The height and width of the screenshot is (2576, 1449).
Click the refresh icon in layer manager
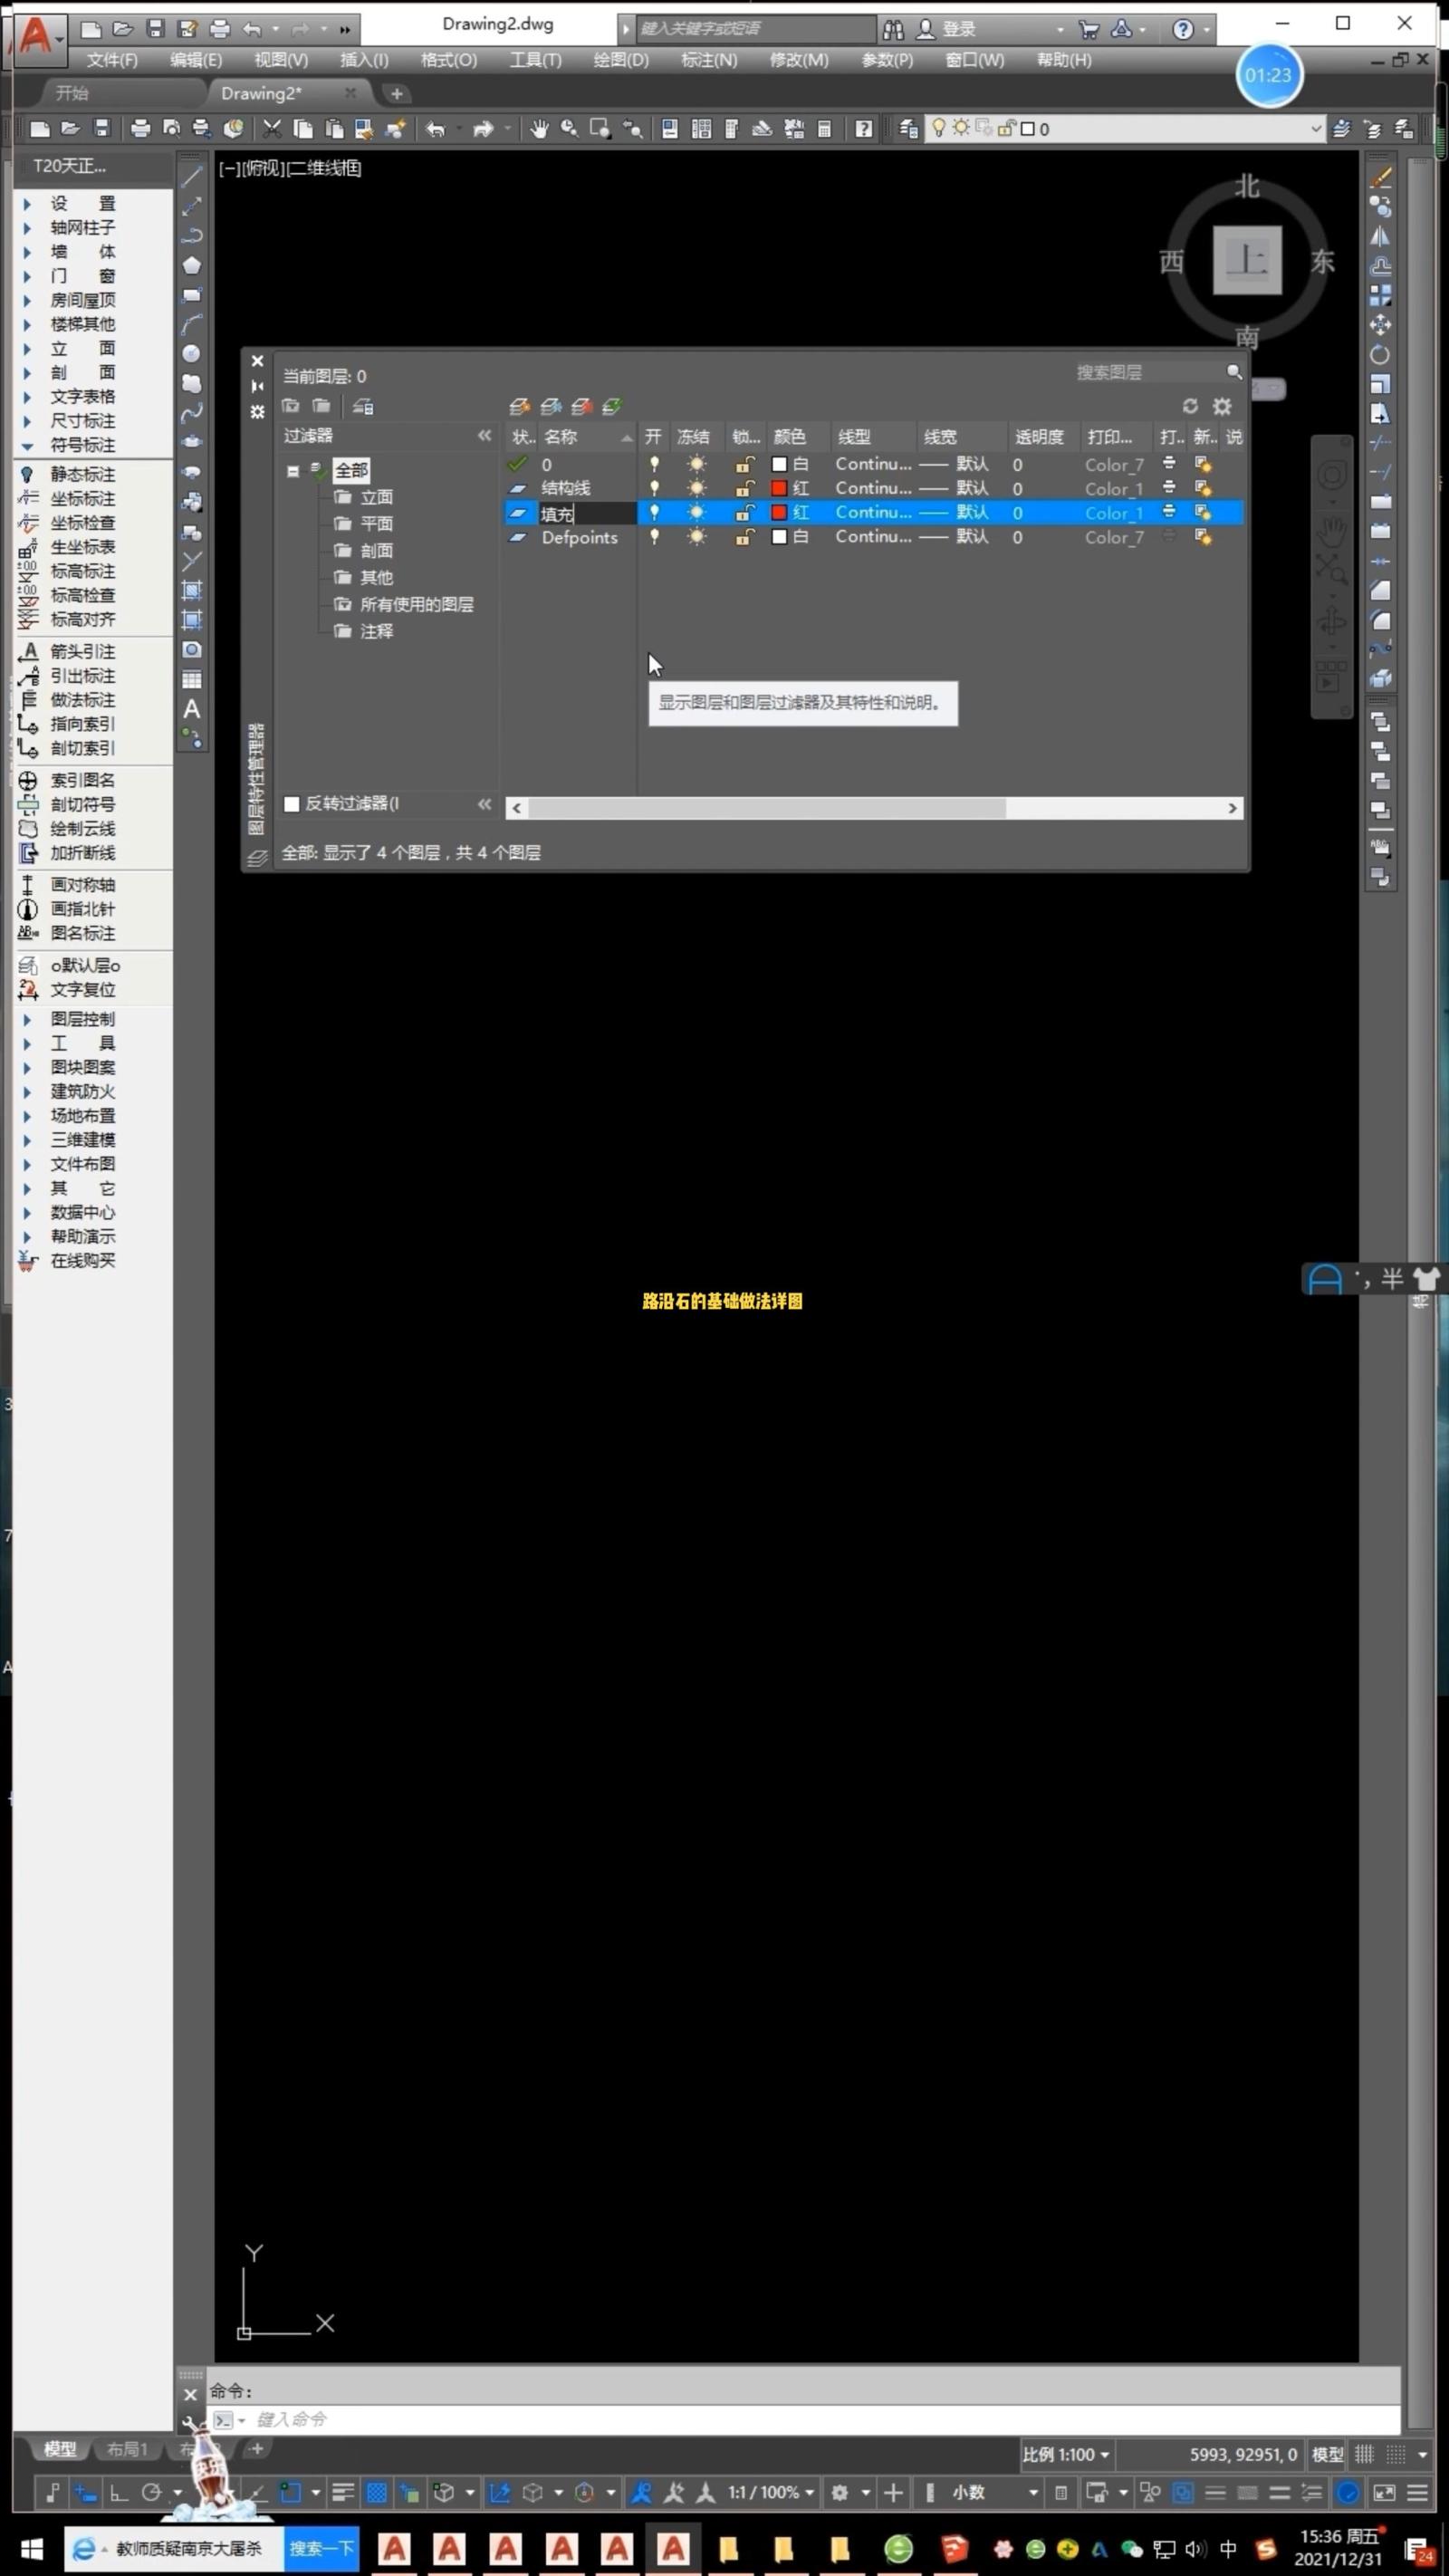[x=1189, y=406]
